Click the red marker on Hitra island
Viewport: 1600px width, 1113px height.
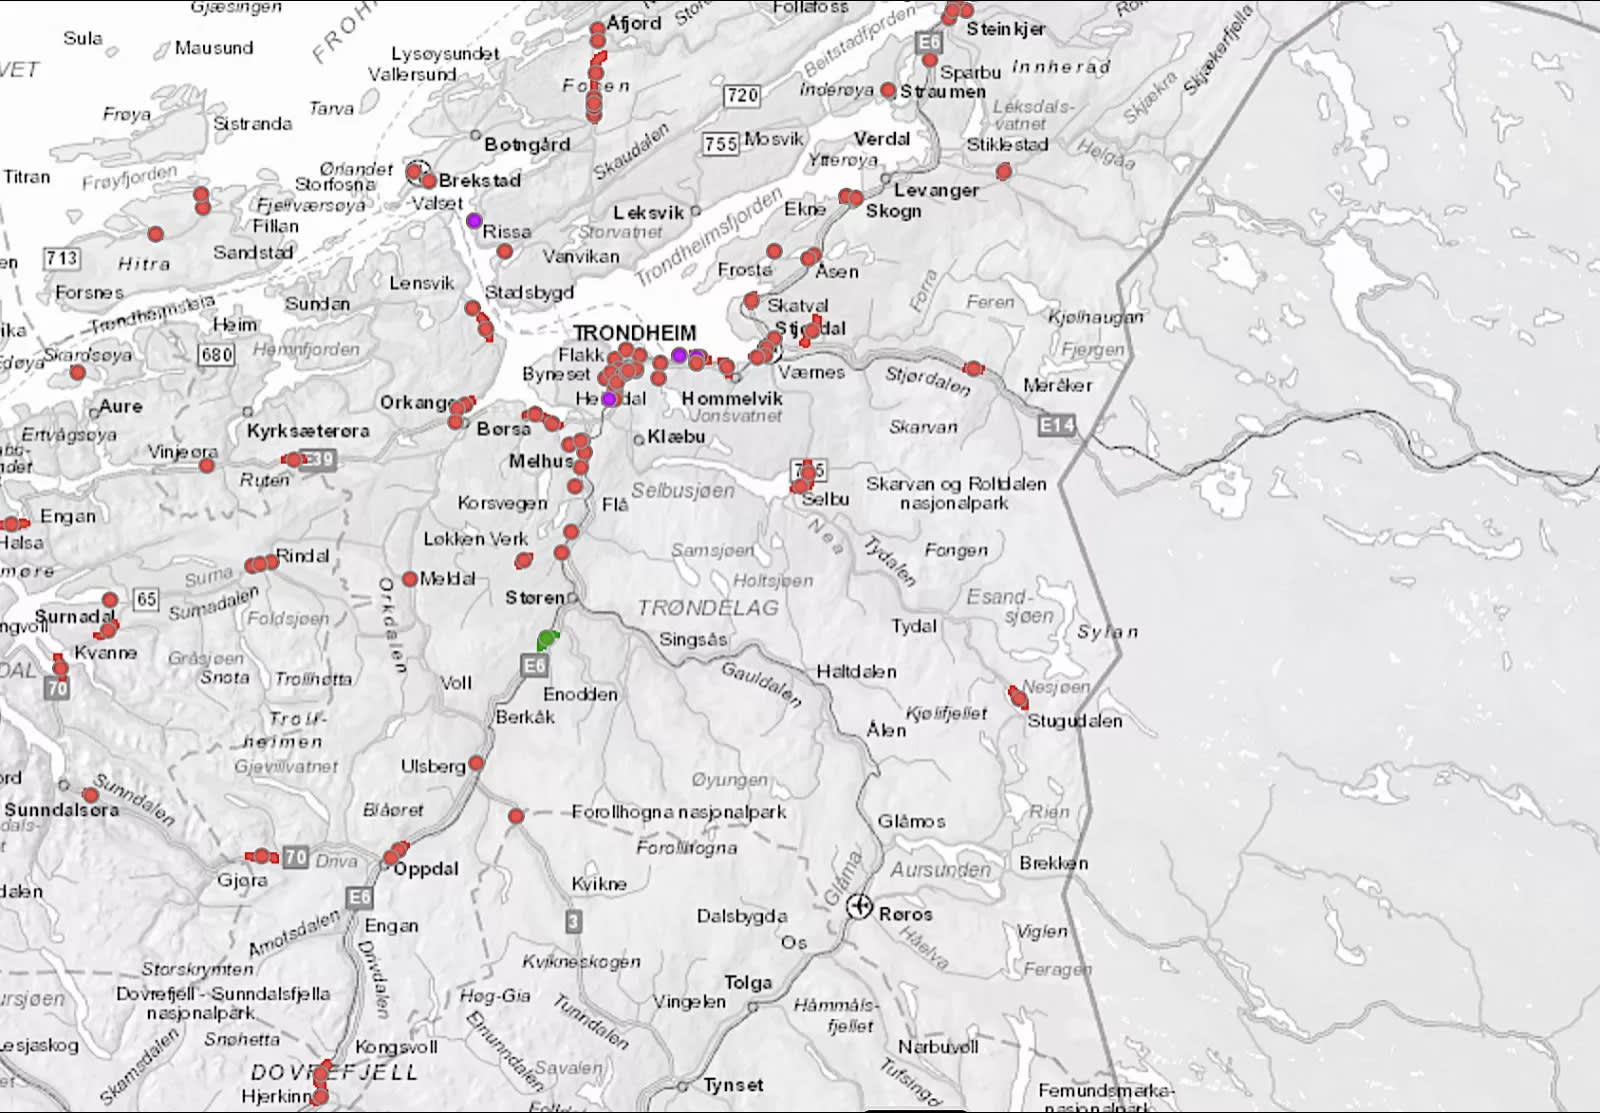click(156, 234)
